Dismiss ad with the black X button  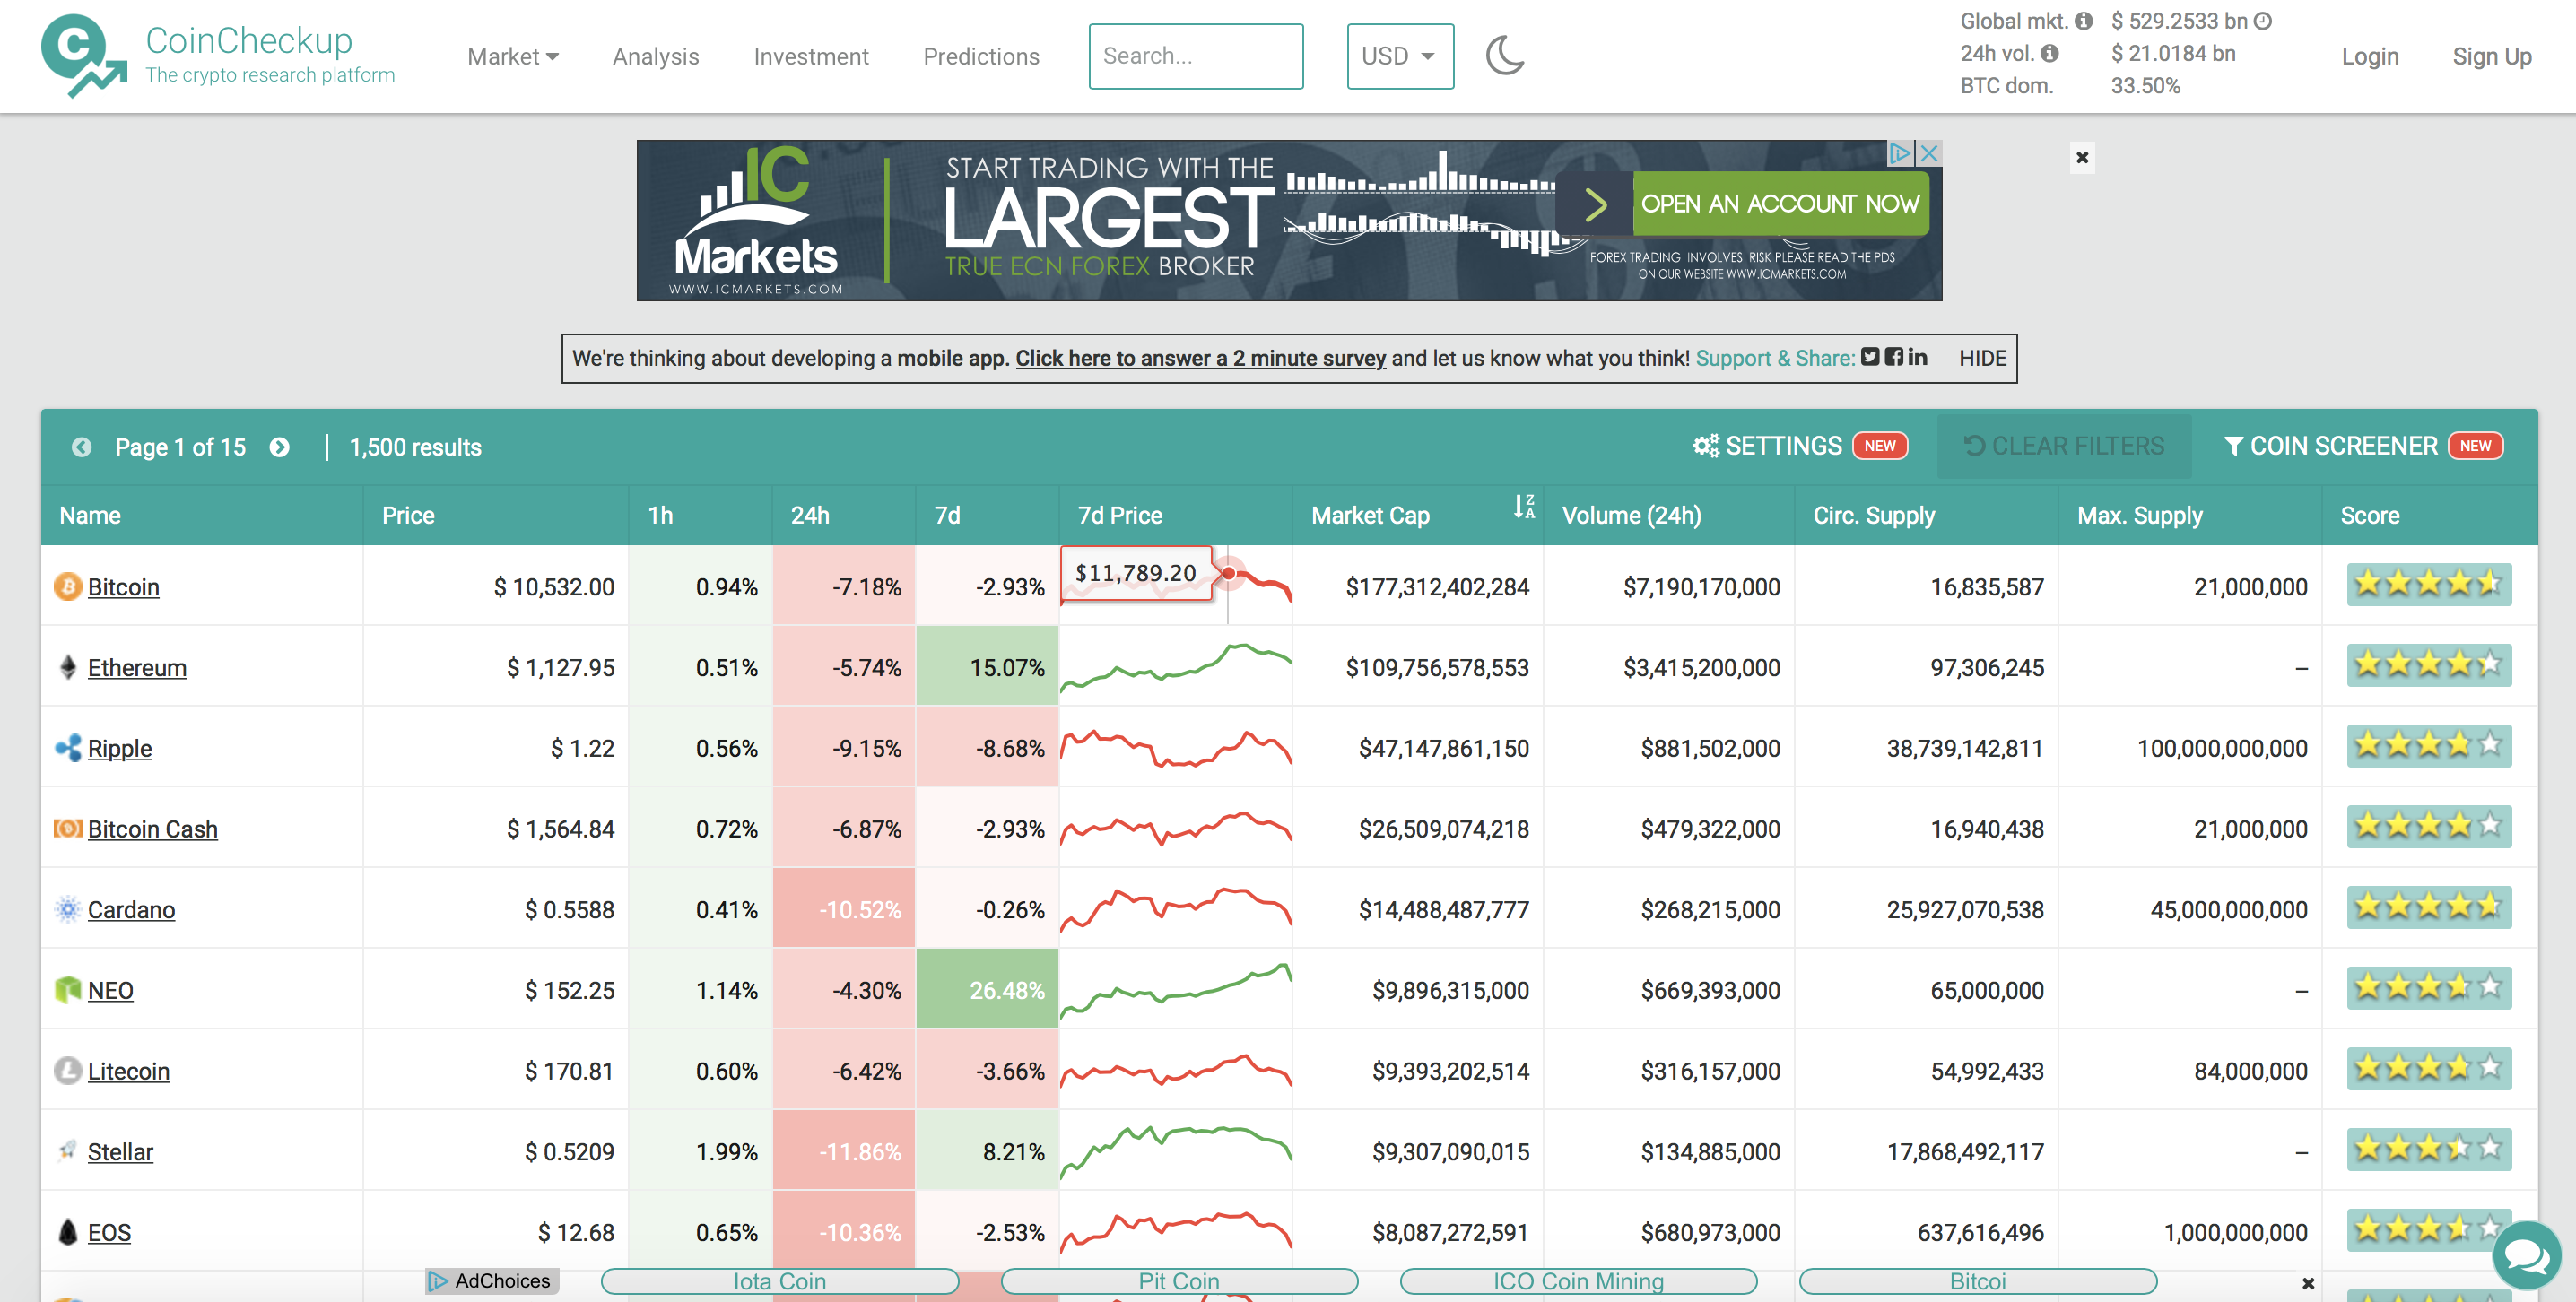click(2082, 157)
